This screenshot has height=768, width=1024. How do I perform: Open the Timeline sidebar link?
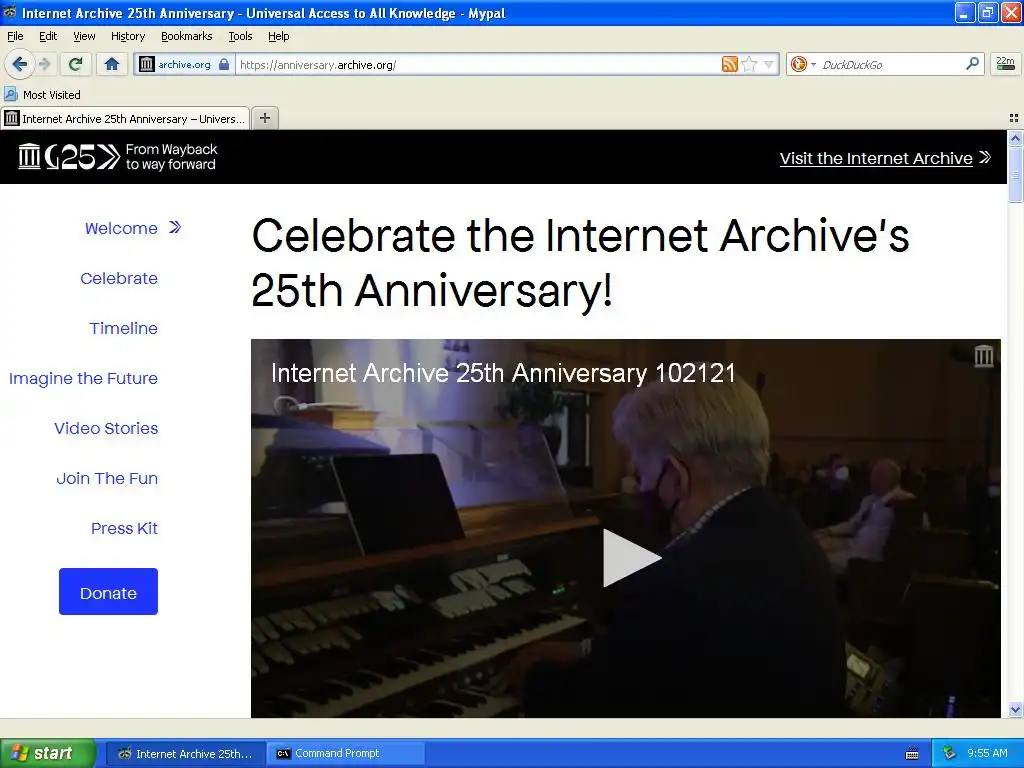123,328
